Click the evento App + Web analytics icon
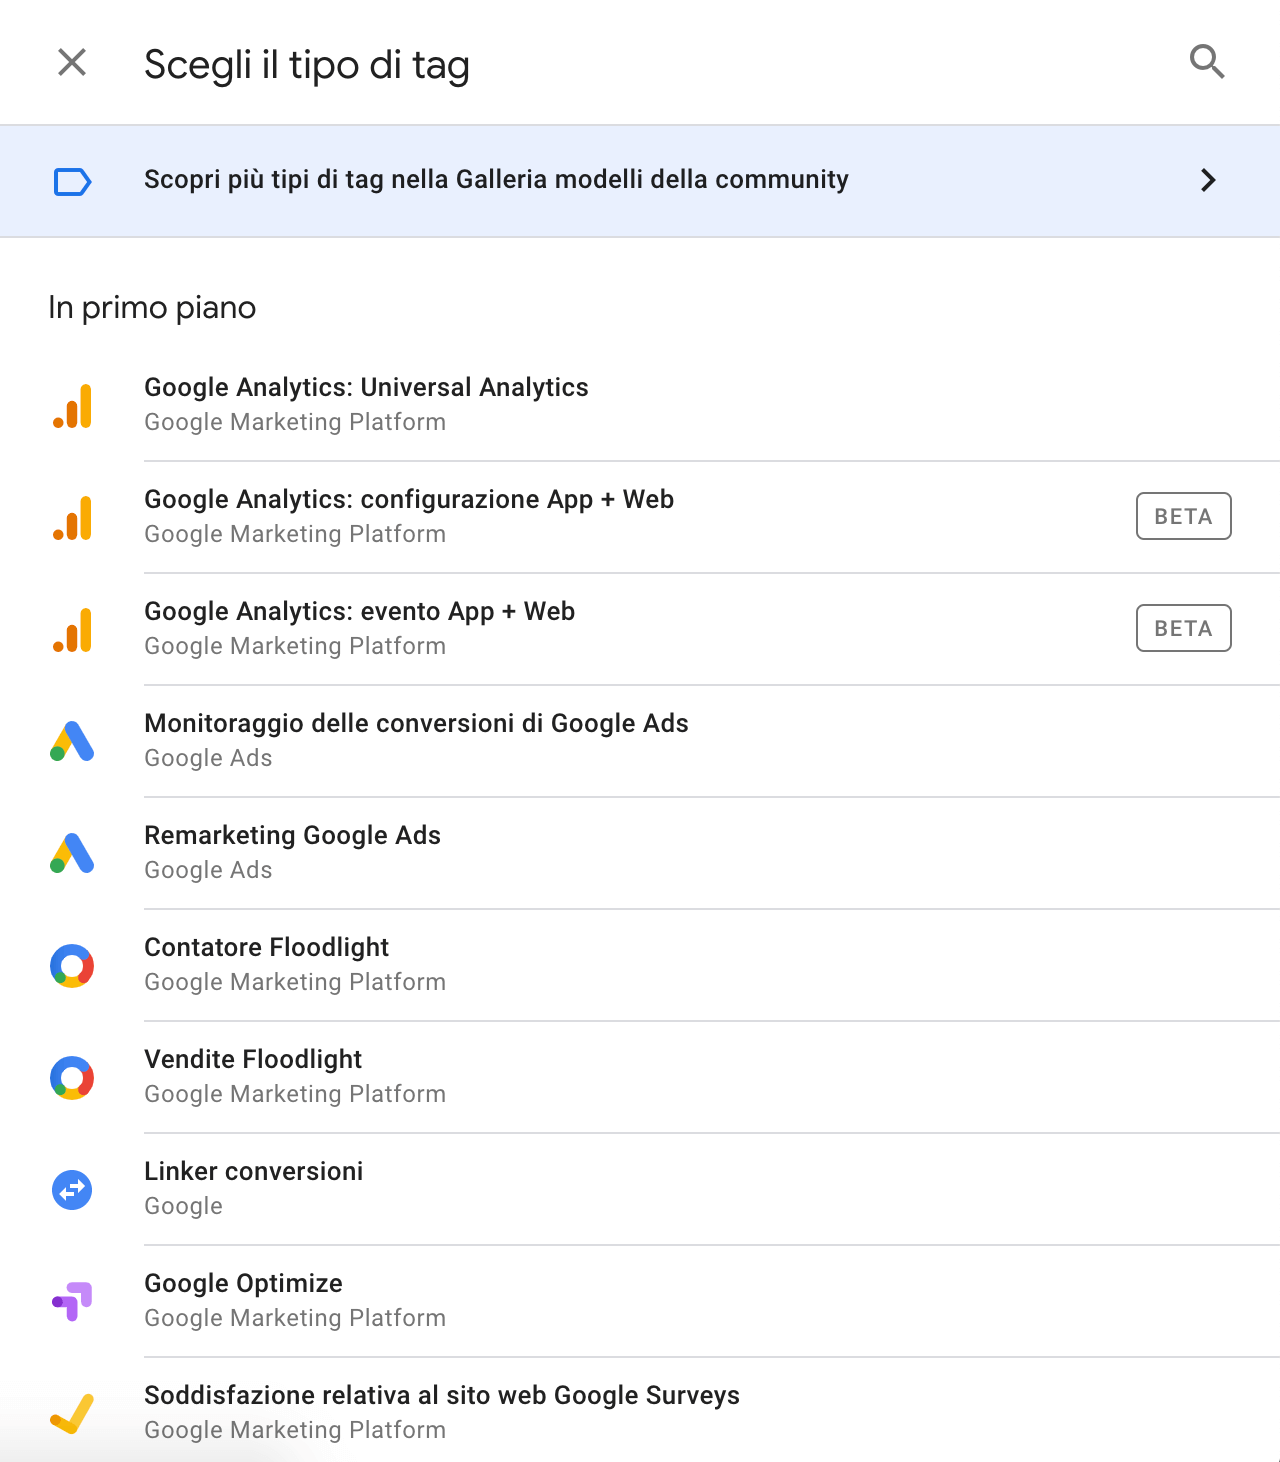Screen dimensions: 1280x1462 72,630
